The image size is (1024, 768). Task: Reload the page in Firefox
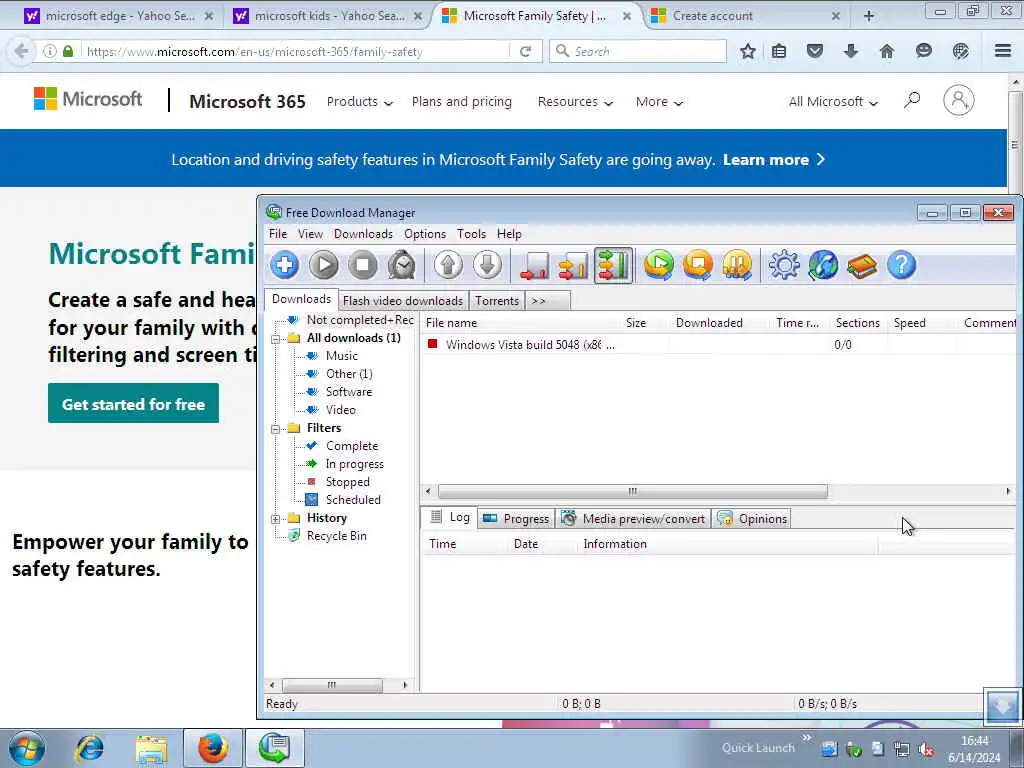click(526, 51)
